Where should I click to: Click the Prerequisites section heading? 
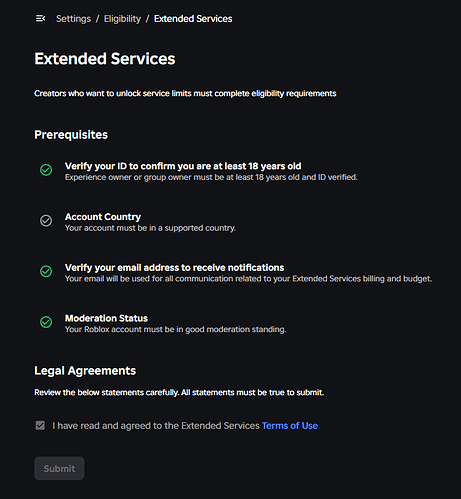[71, 135]
